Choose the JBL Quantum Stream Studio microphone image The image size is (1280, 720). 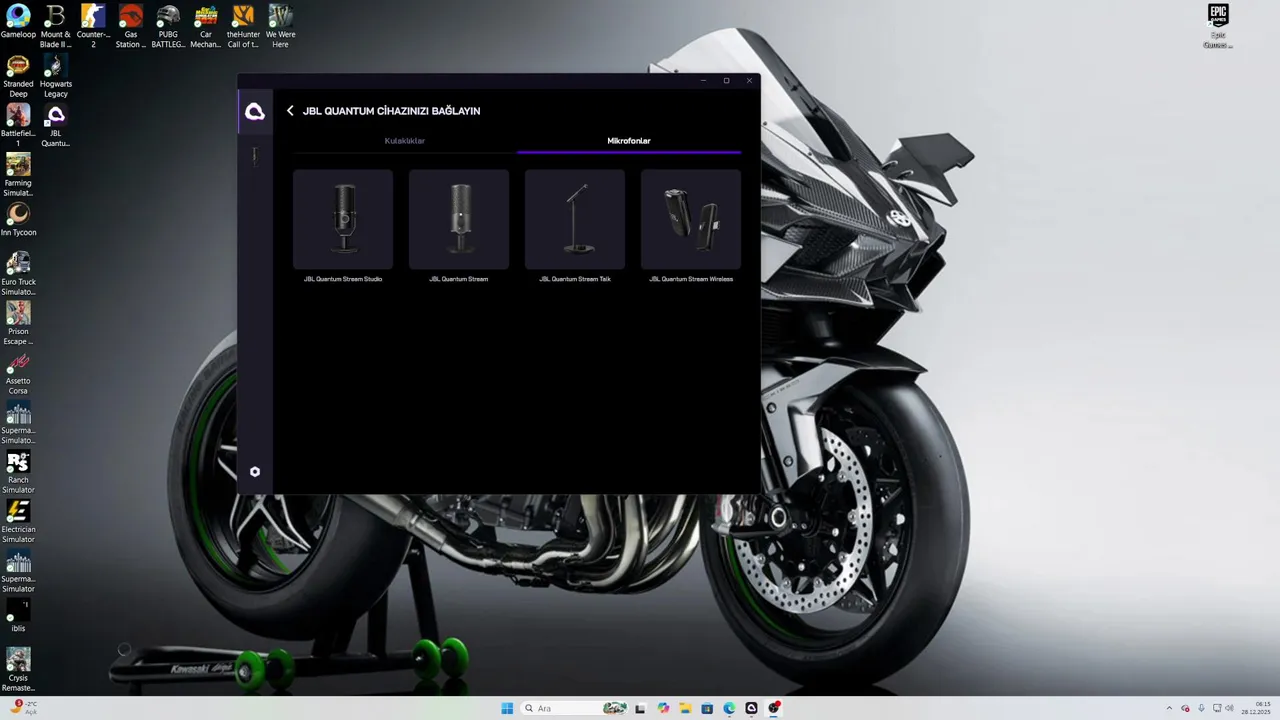coord(343,219)
